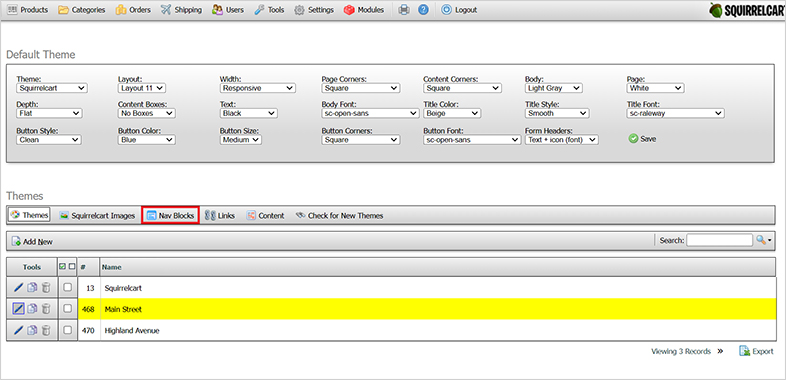Open the Title Font dropdown

675,113
